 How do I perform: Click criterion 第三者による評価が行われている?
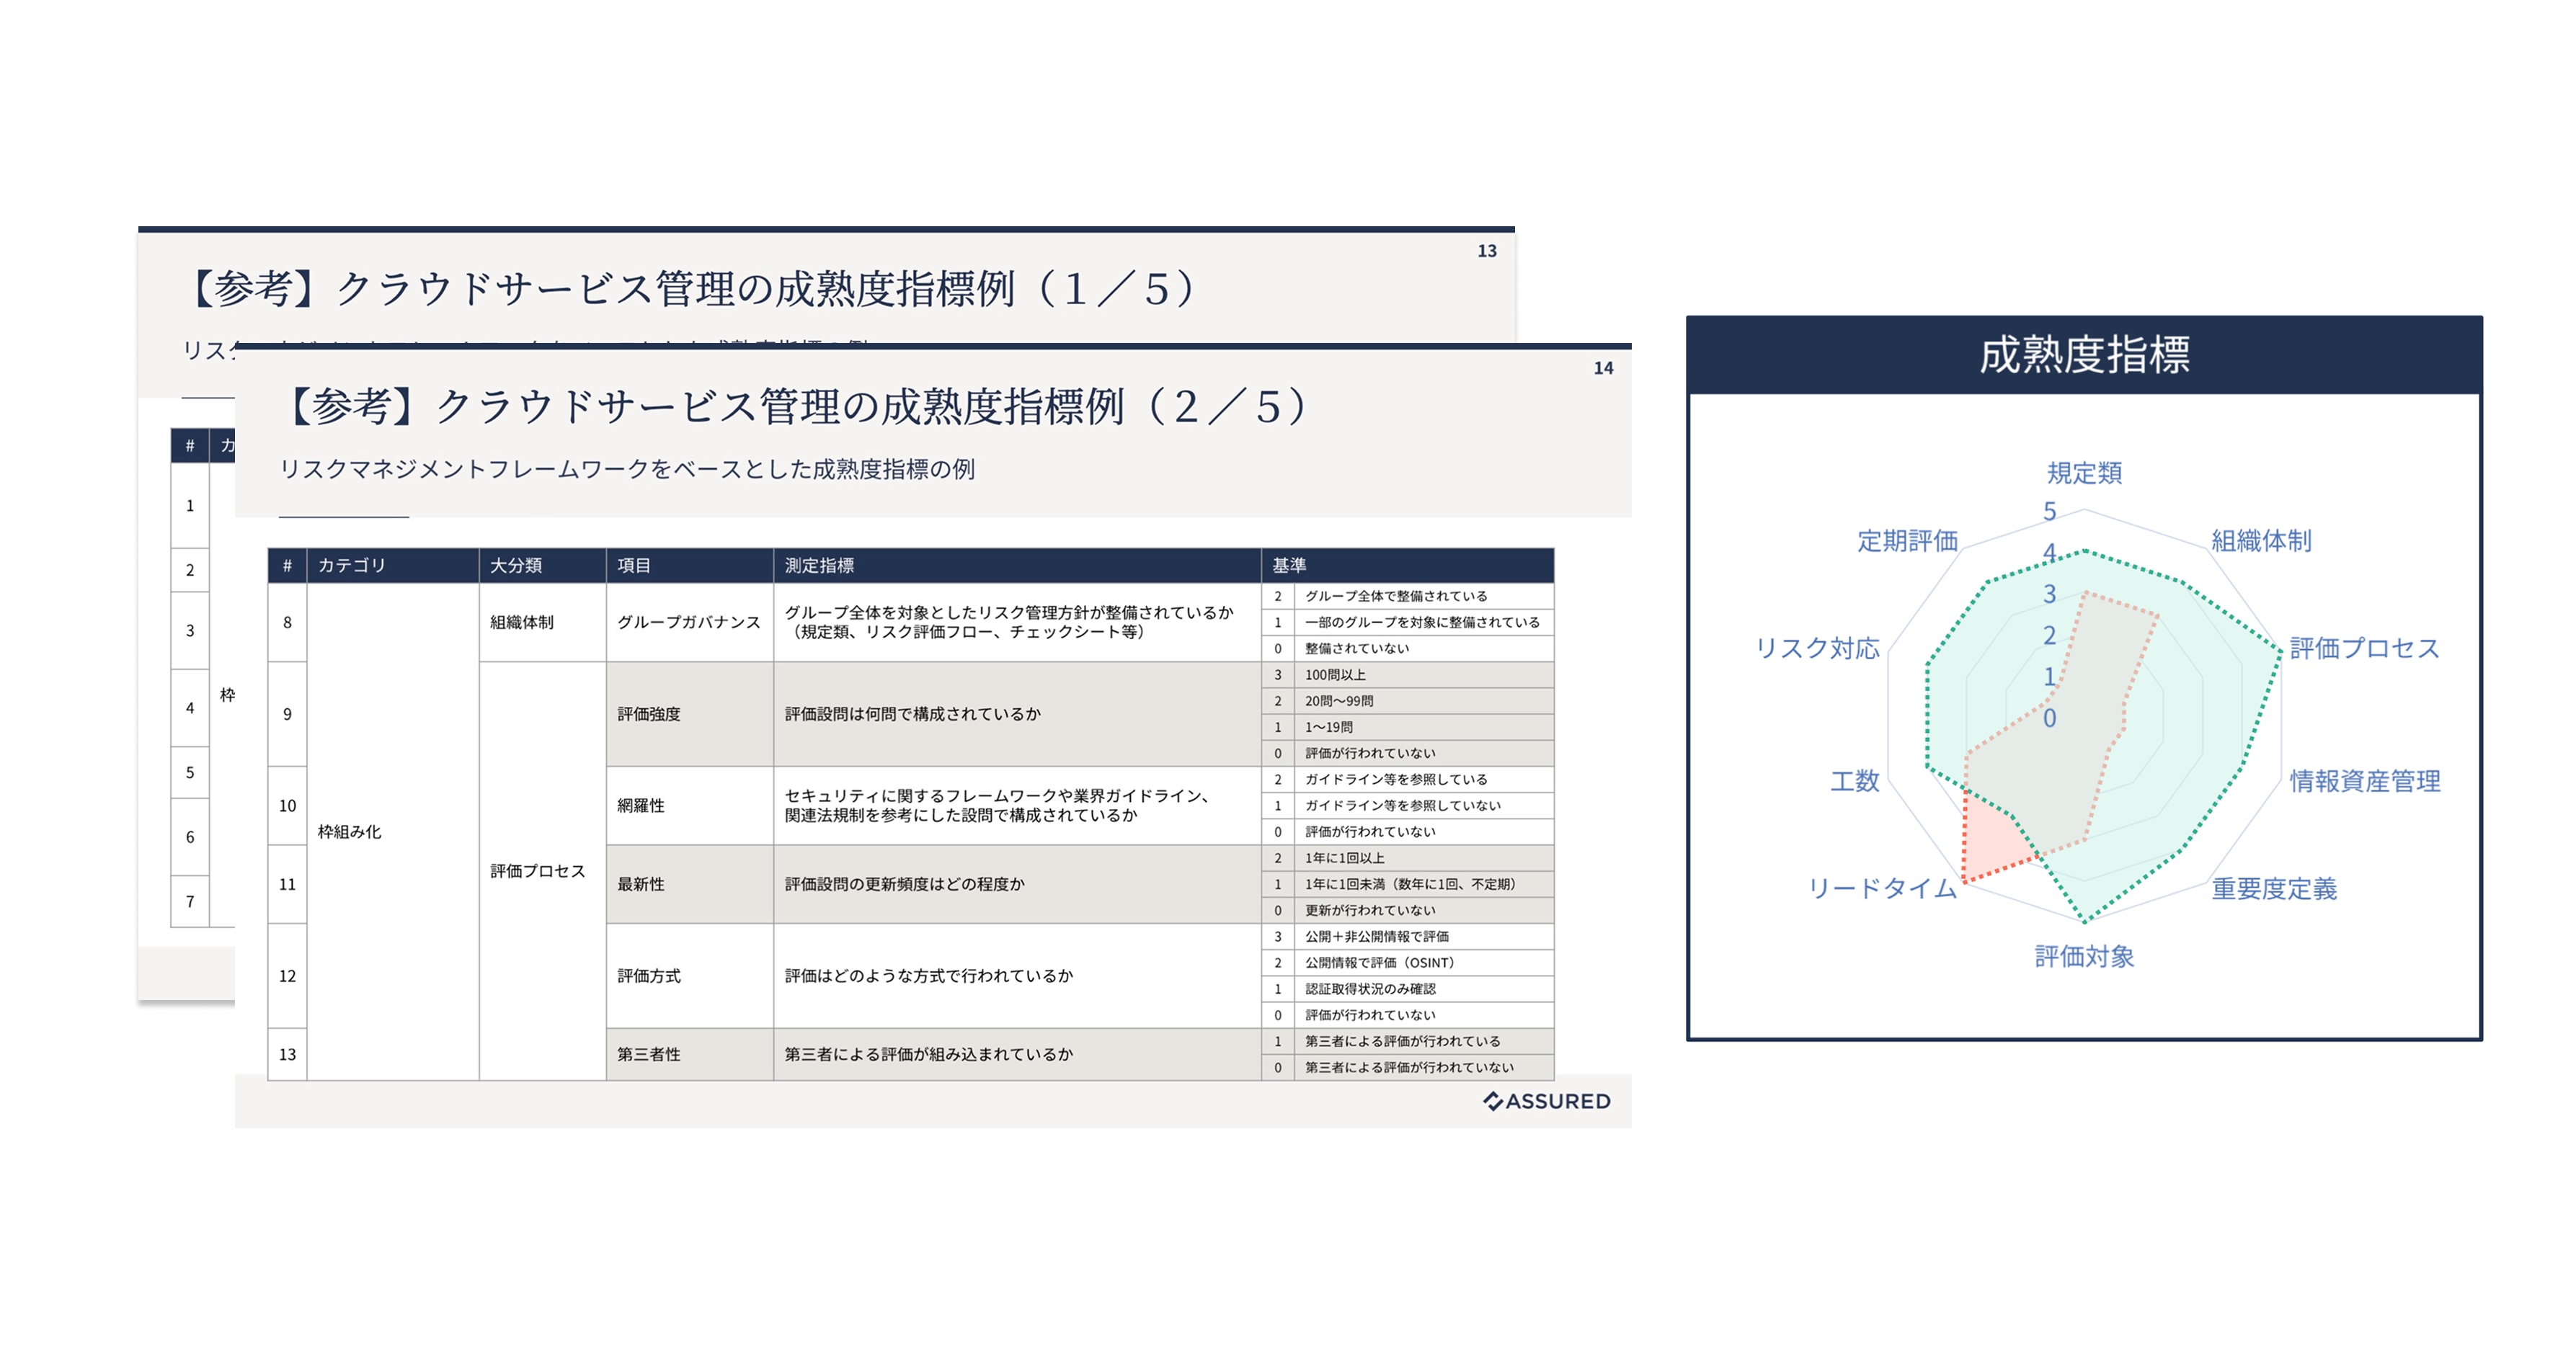pyautogui.click(x=1403, y=1041)
